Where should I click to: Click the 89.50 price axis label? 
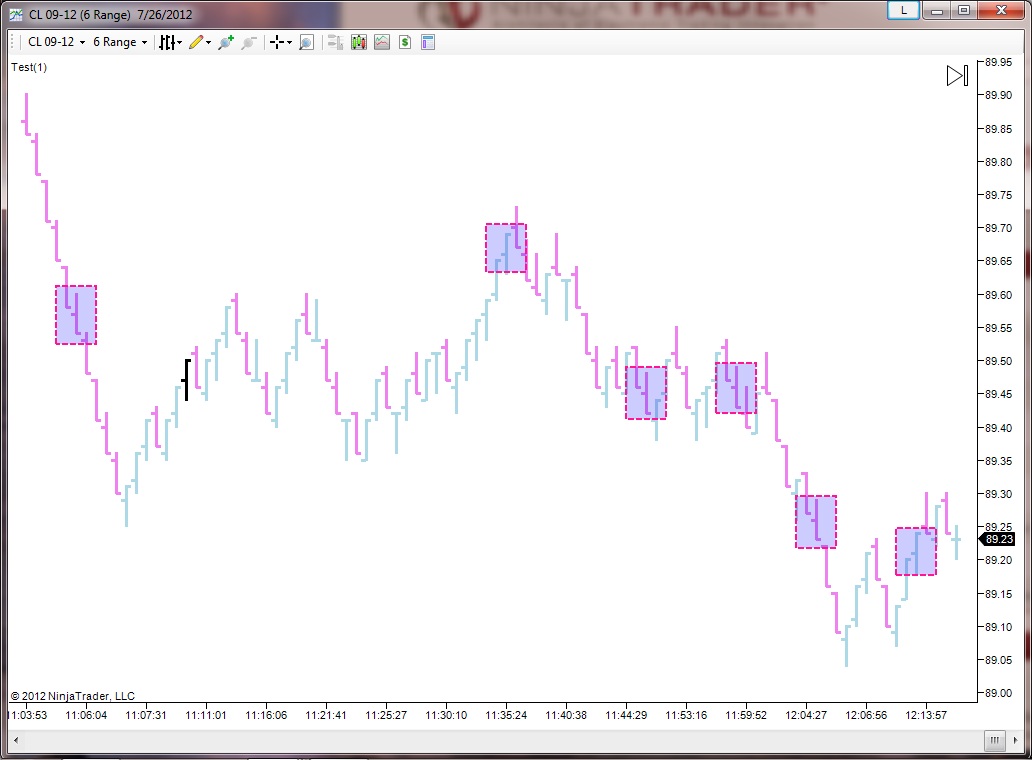coord(998,361)
